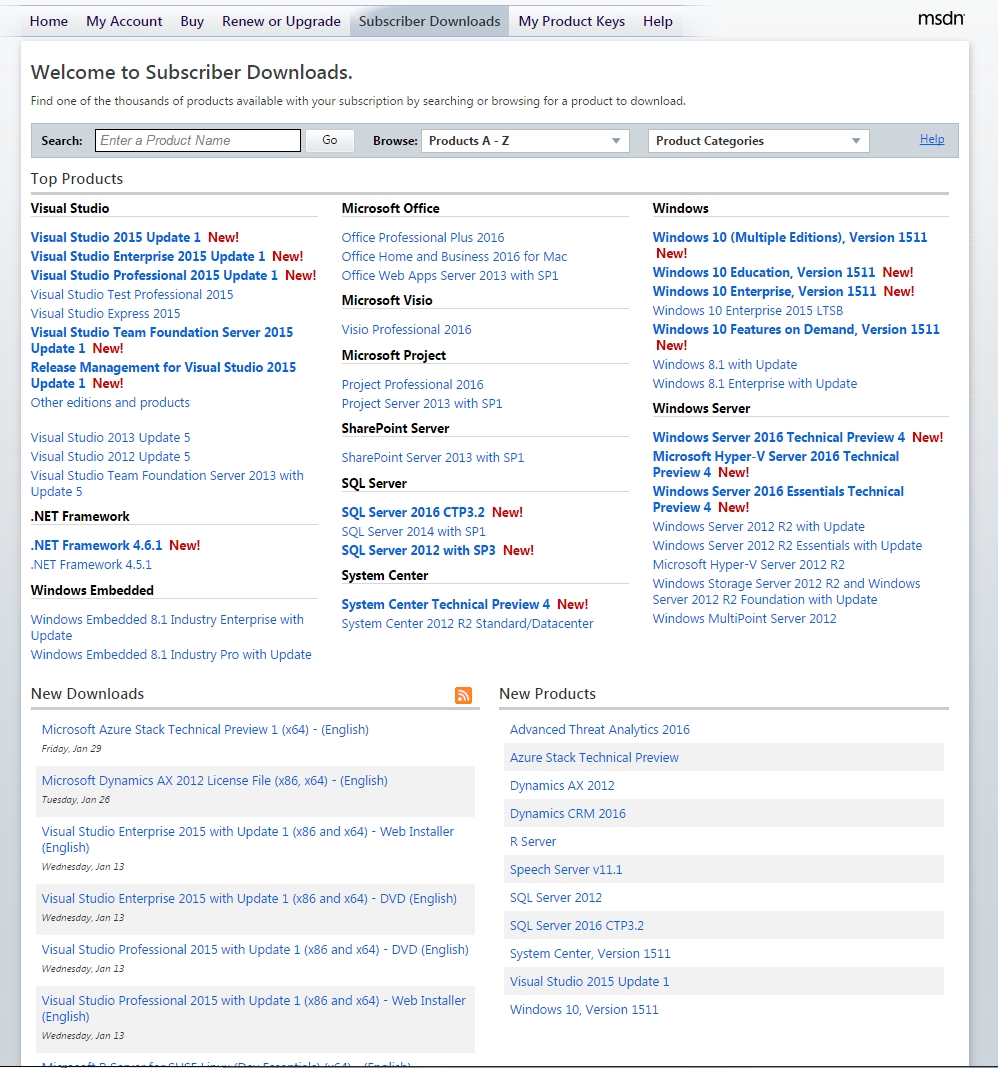Image resolution: width=998 pixels, height=1068 pixels.
Task: Open Visual Studio 2012 Update 5
Action: pyautogui.click(x=110, y=457)
